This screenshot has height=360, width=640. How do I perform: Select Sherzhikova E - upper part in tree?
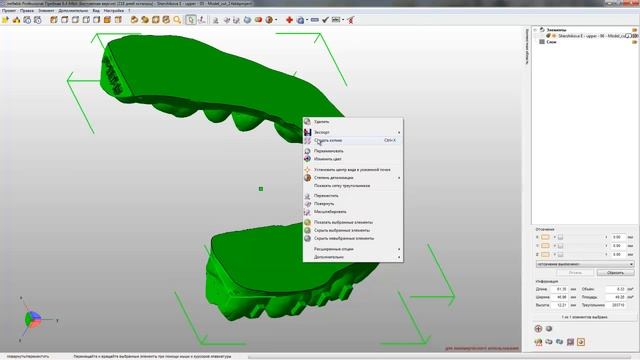591,36
